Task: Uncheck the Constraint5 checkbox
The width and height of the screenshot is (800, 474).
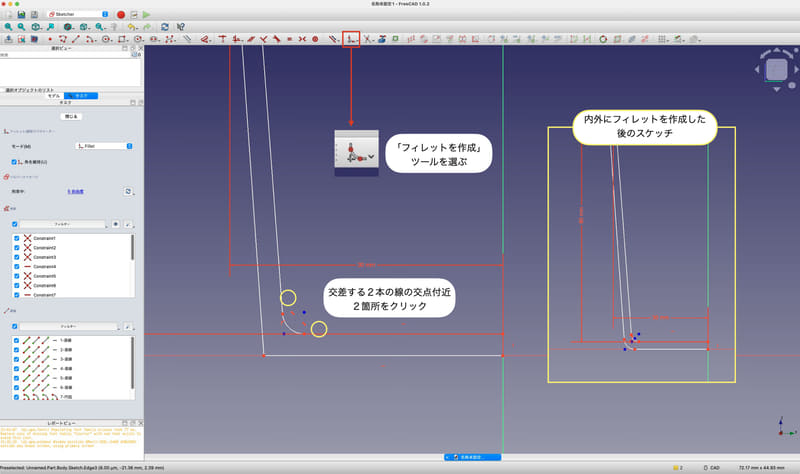Action: click(x=16, y=276)
